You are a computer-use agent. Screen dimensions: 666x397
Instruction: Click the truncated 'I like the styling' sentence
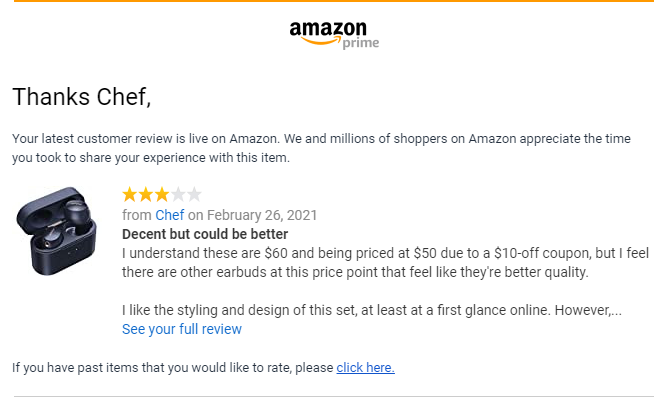(x=372, y=310)
